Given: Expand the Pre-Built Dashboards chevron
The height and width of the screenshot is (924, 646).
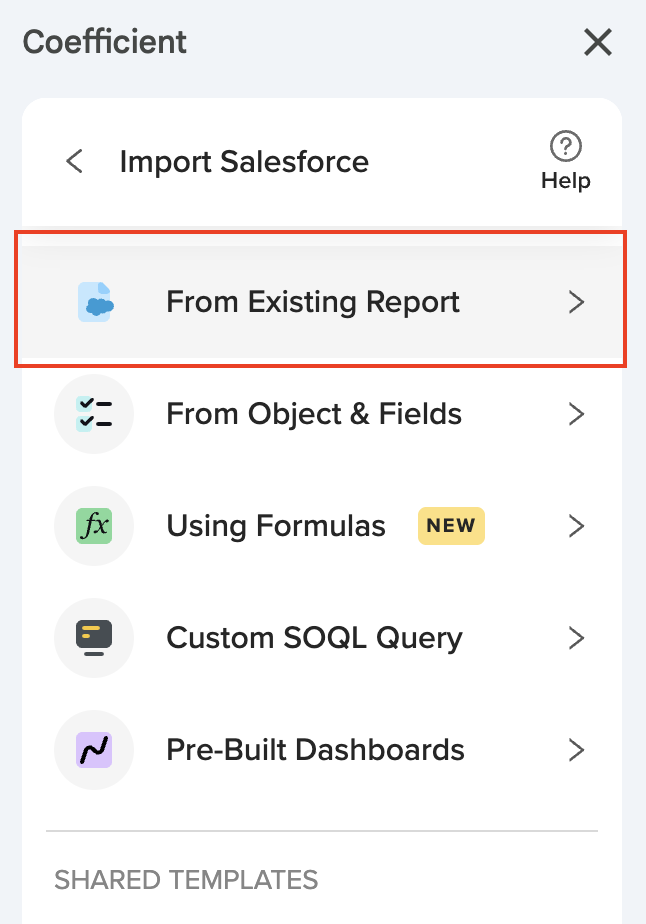Looking at the screenshot, I should [x=576, y=750].
